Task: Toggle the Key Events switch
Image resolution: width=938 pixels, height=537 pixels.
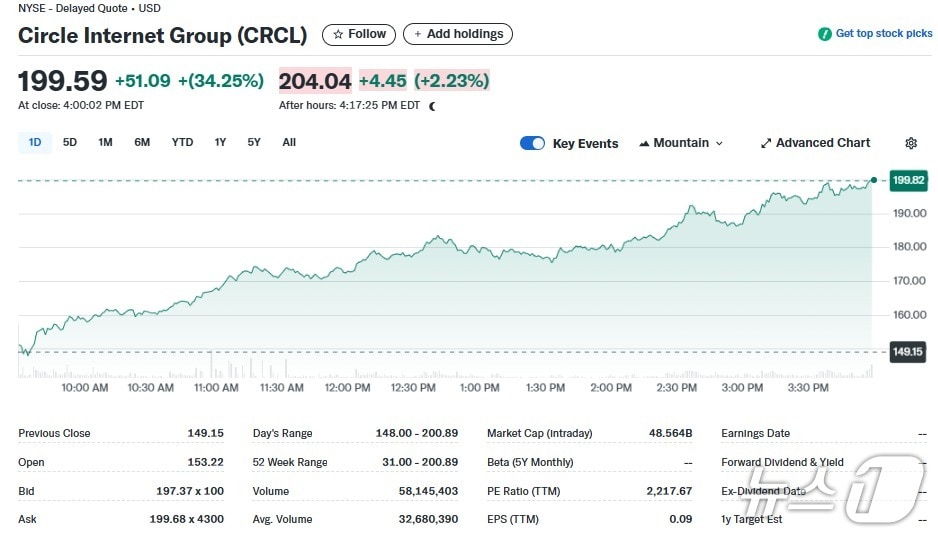Action: click(x=532, y=143)
